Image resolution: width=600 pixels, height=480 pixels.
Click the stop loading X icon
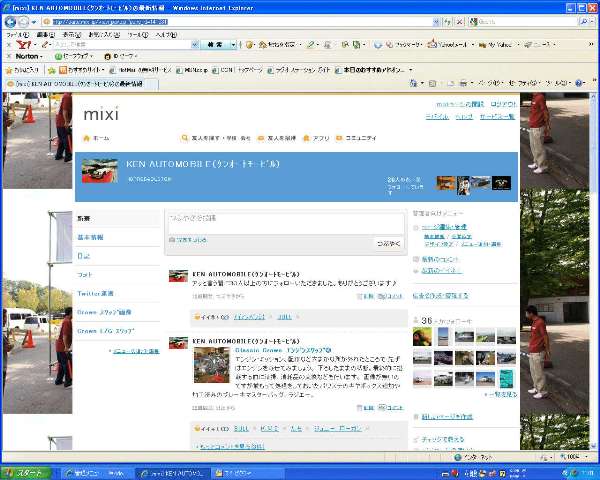click(x=460, y=22)
